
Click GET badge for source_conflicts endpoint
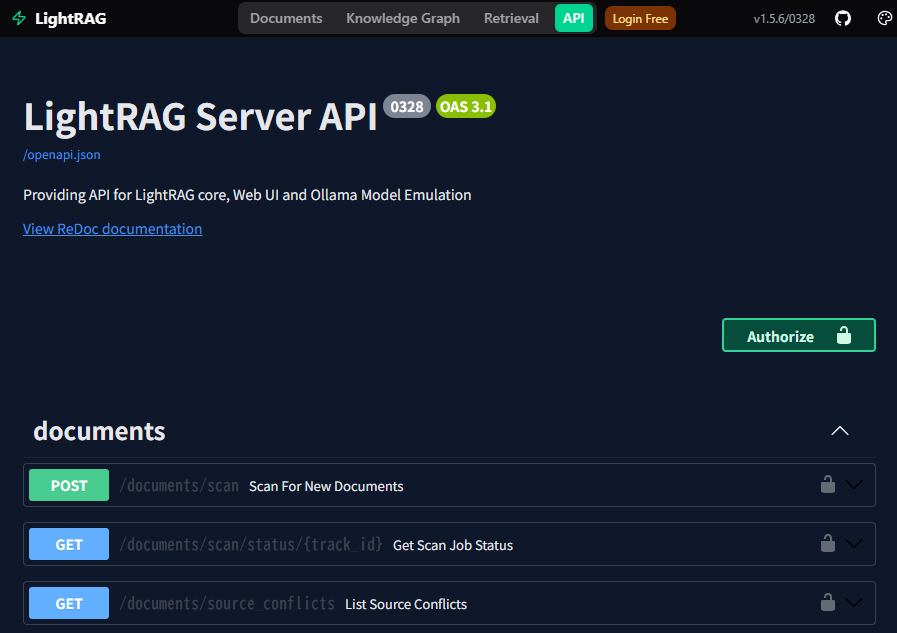click(x=69, y=603)
